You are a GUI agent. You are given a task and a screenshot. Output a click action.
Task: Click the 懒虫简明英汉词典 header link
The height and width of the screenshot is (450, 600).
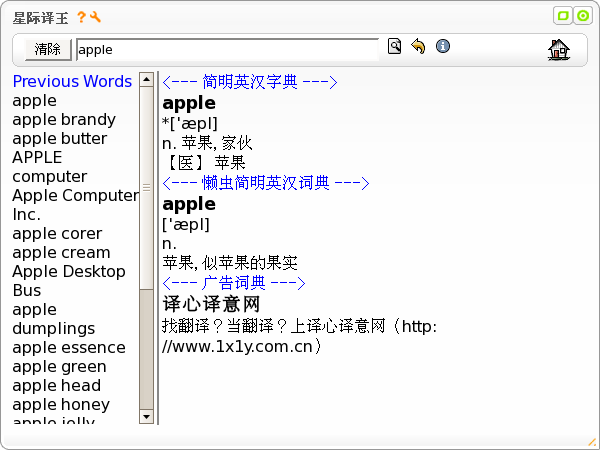(x=266, y=183)
